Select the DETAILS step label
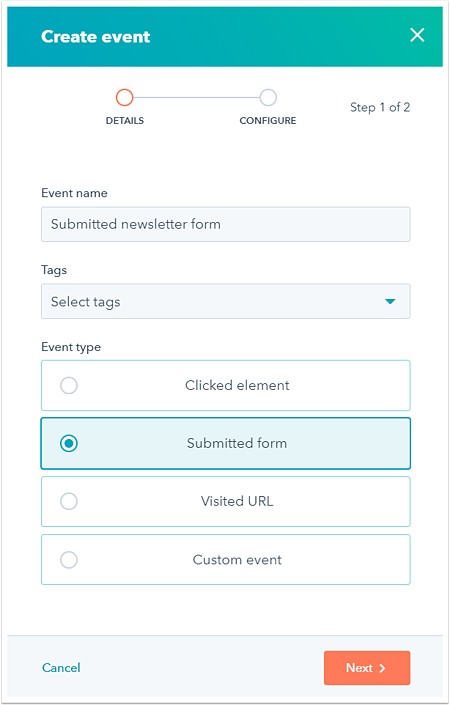Screen dimensions: 450x705 (x=125, y=120)
